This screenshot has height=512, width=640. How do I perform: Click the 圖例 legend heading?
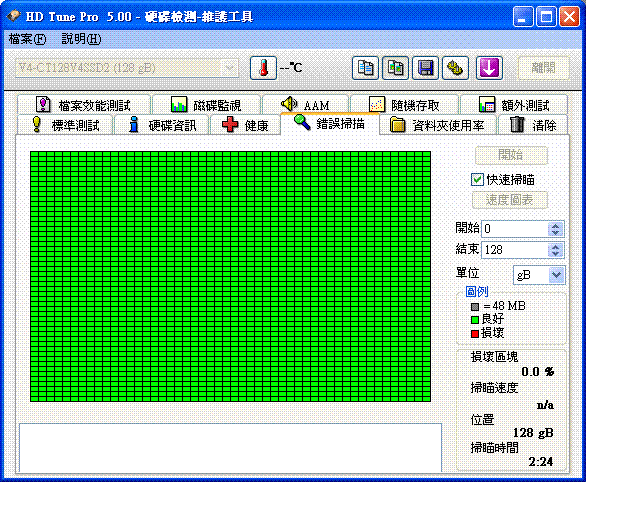click(x=477, y=292)
